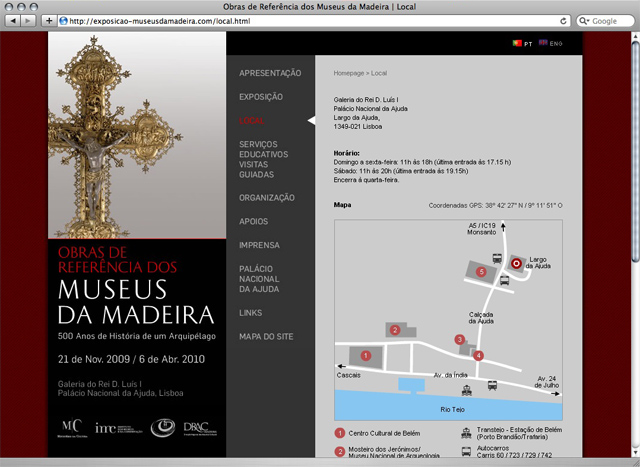The image size is (640, 467).
Task: Click legend number 1 red circle
Action: click(x=340, y=433)
